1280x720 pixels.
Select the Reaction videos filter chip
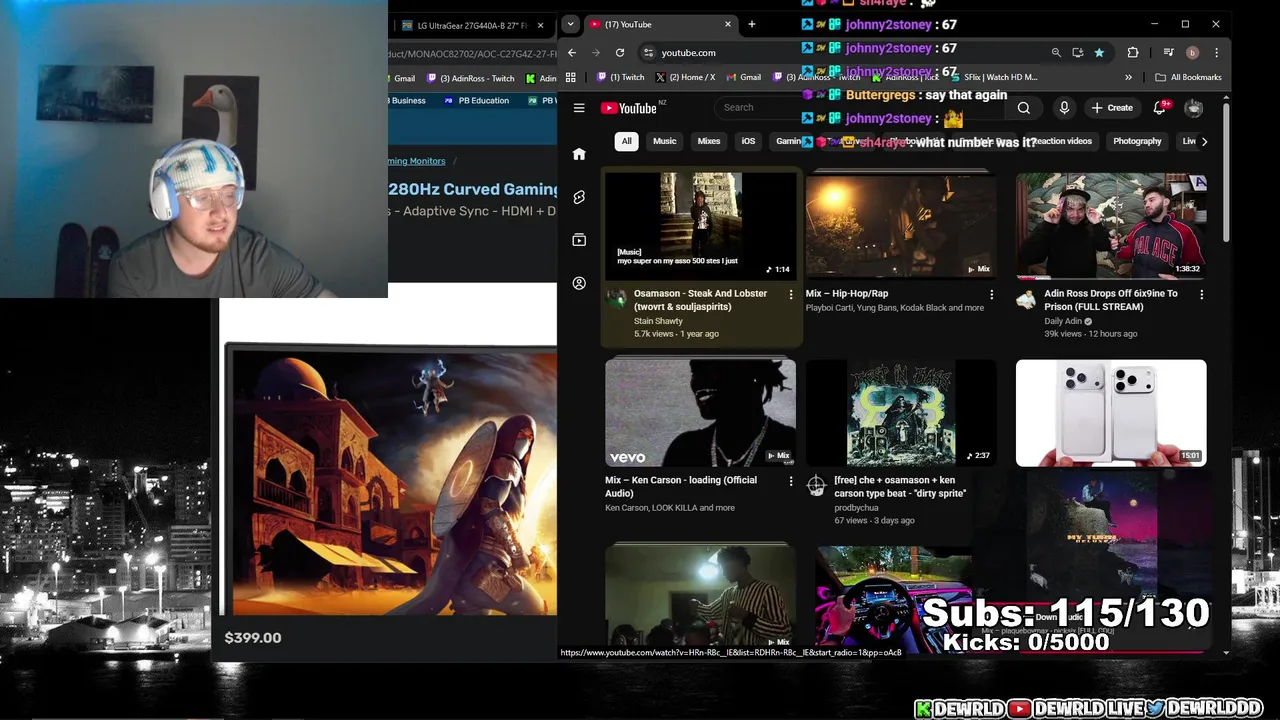coord(1062,141)
